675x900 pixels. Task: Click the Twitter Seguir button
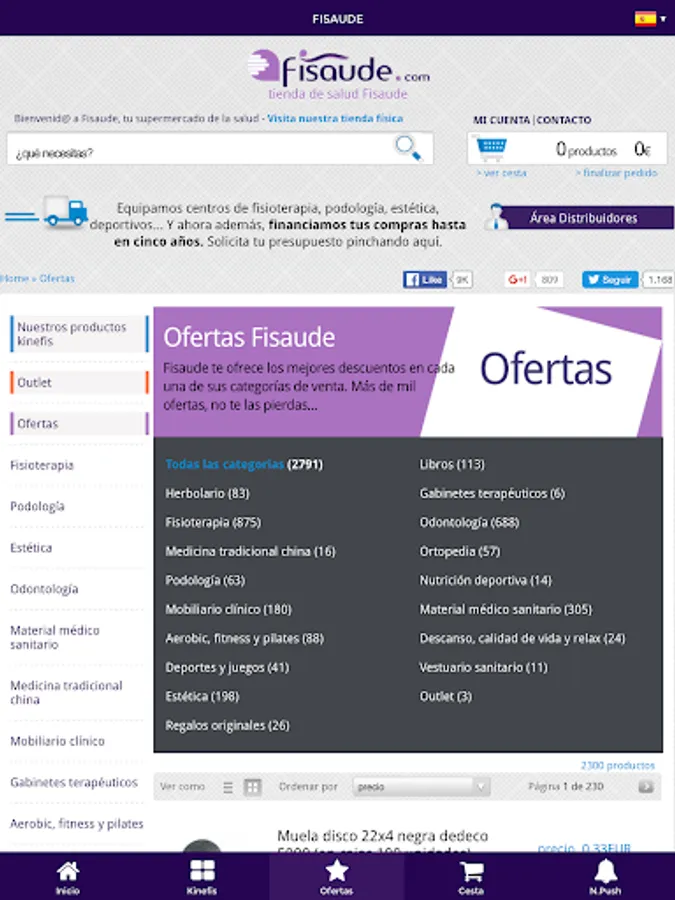point(610,280)
